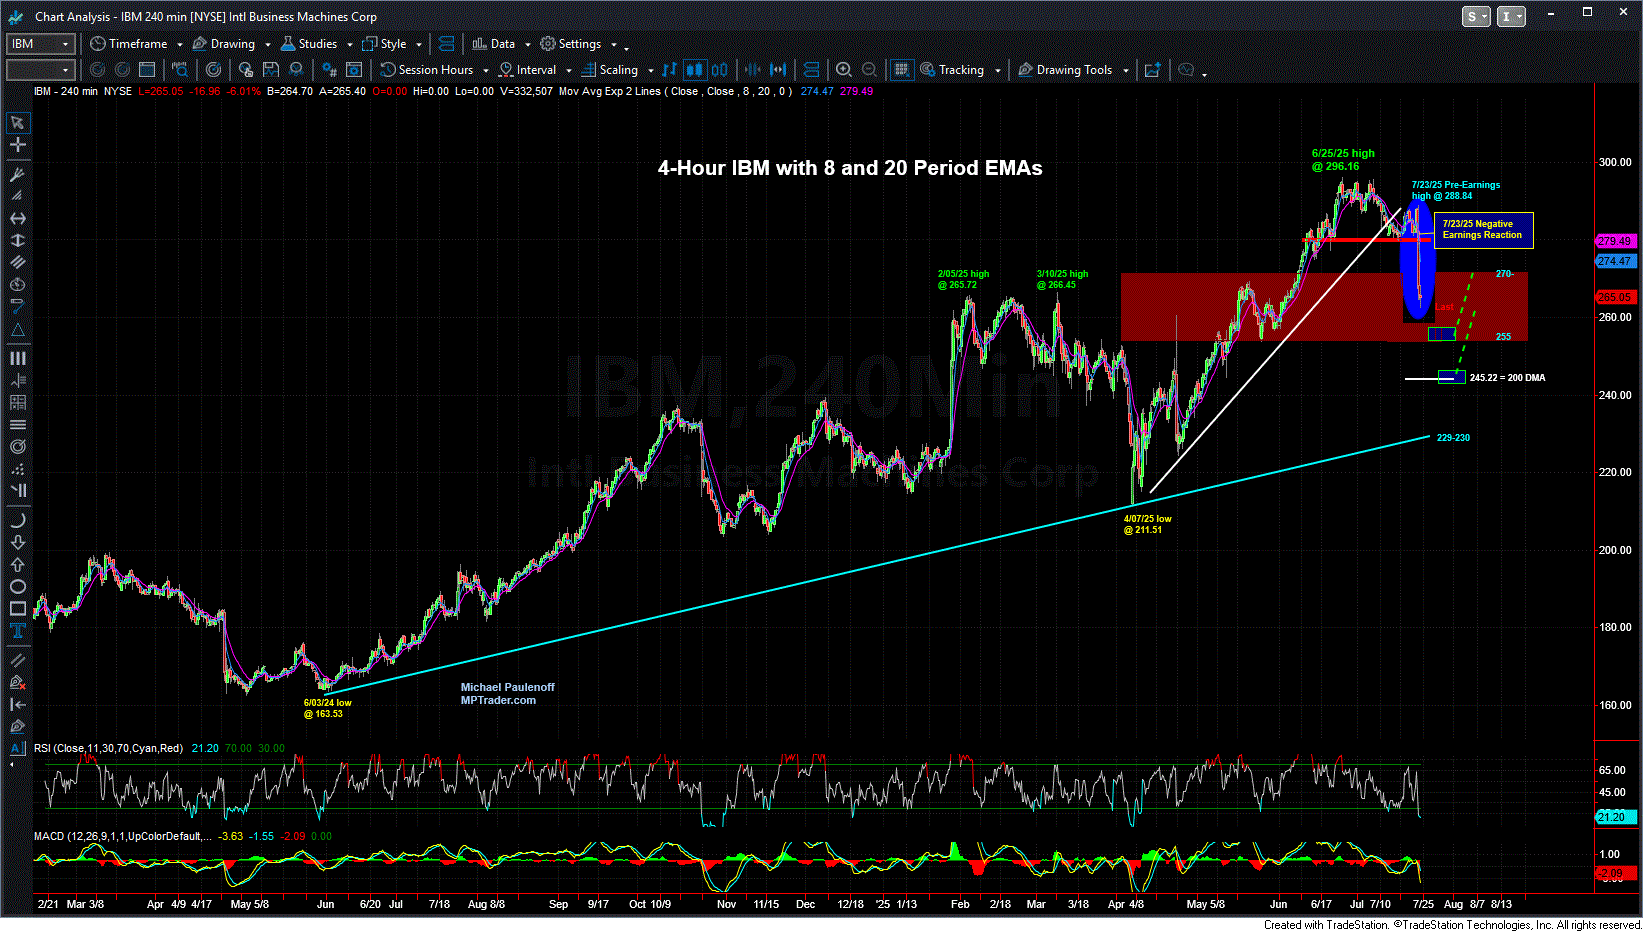1643x931 pixels.
Task: Expand the Scaling dropdown arrow
Action: (x=651, y=70)
